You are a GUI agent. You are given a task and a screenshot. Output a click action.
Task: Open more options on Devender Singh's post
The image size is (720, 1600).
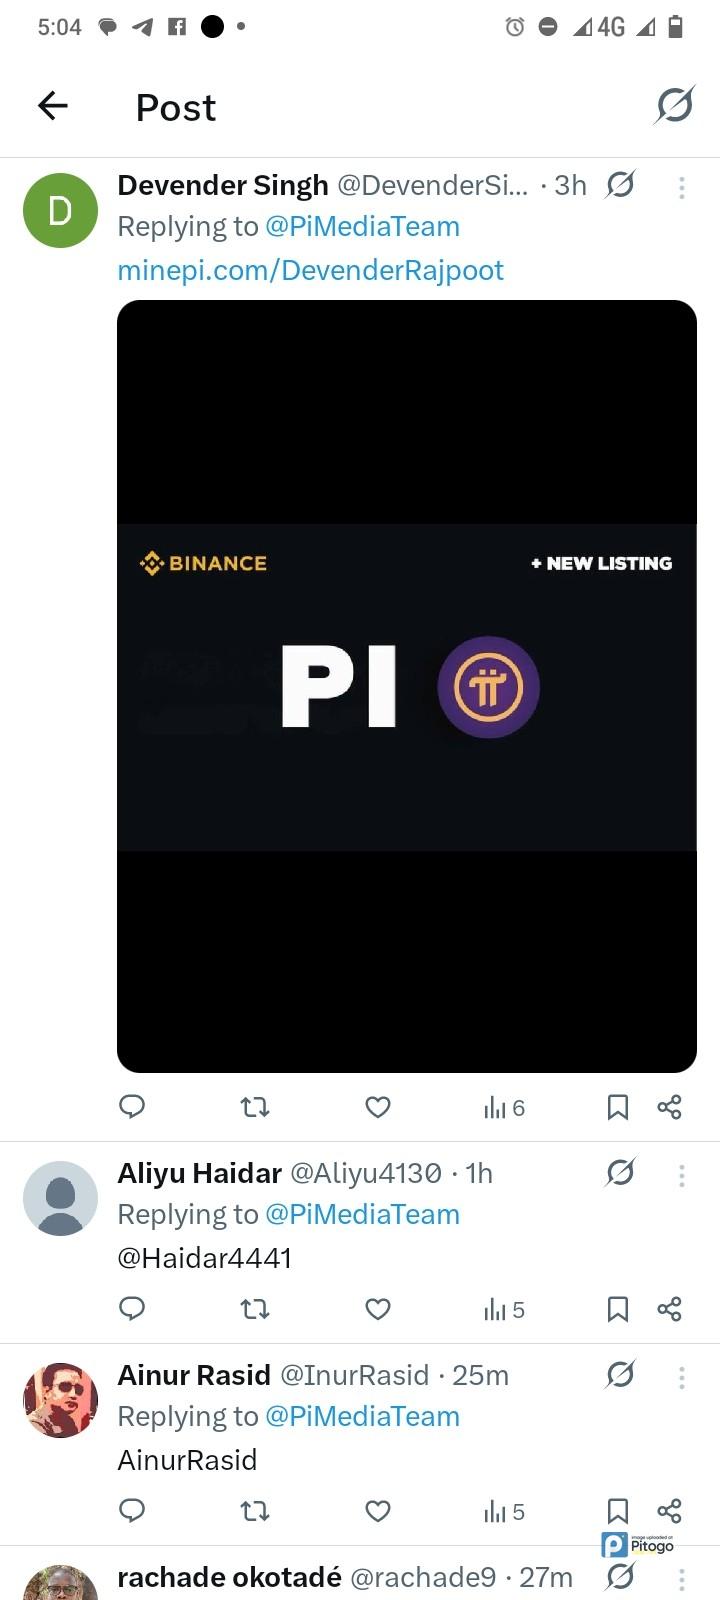click(x=681, y=187)
